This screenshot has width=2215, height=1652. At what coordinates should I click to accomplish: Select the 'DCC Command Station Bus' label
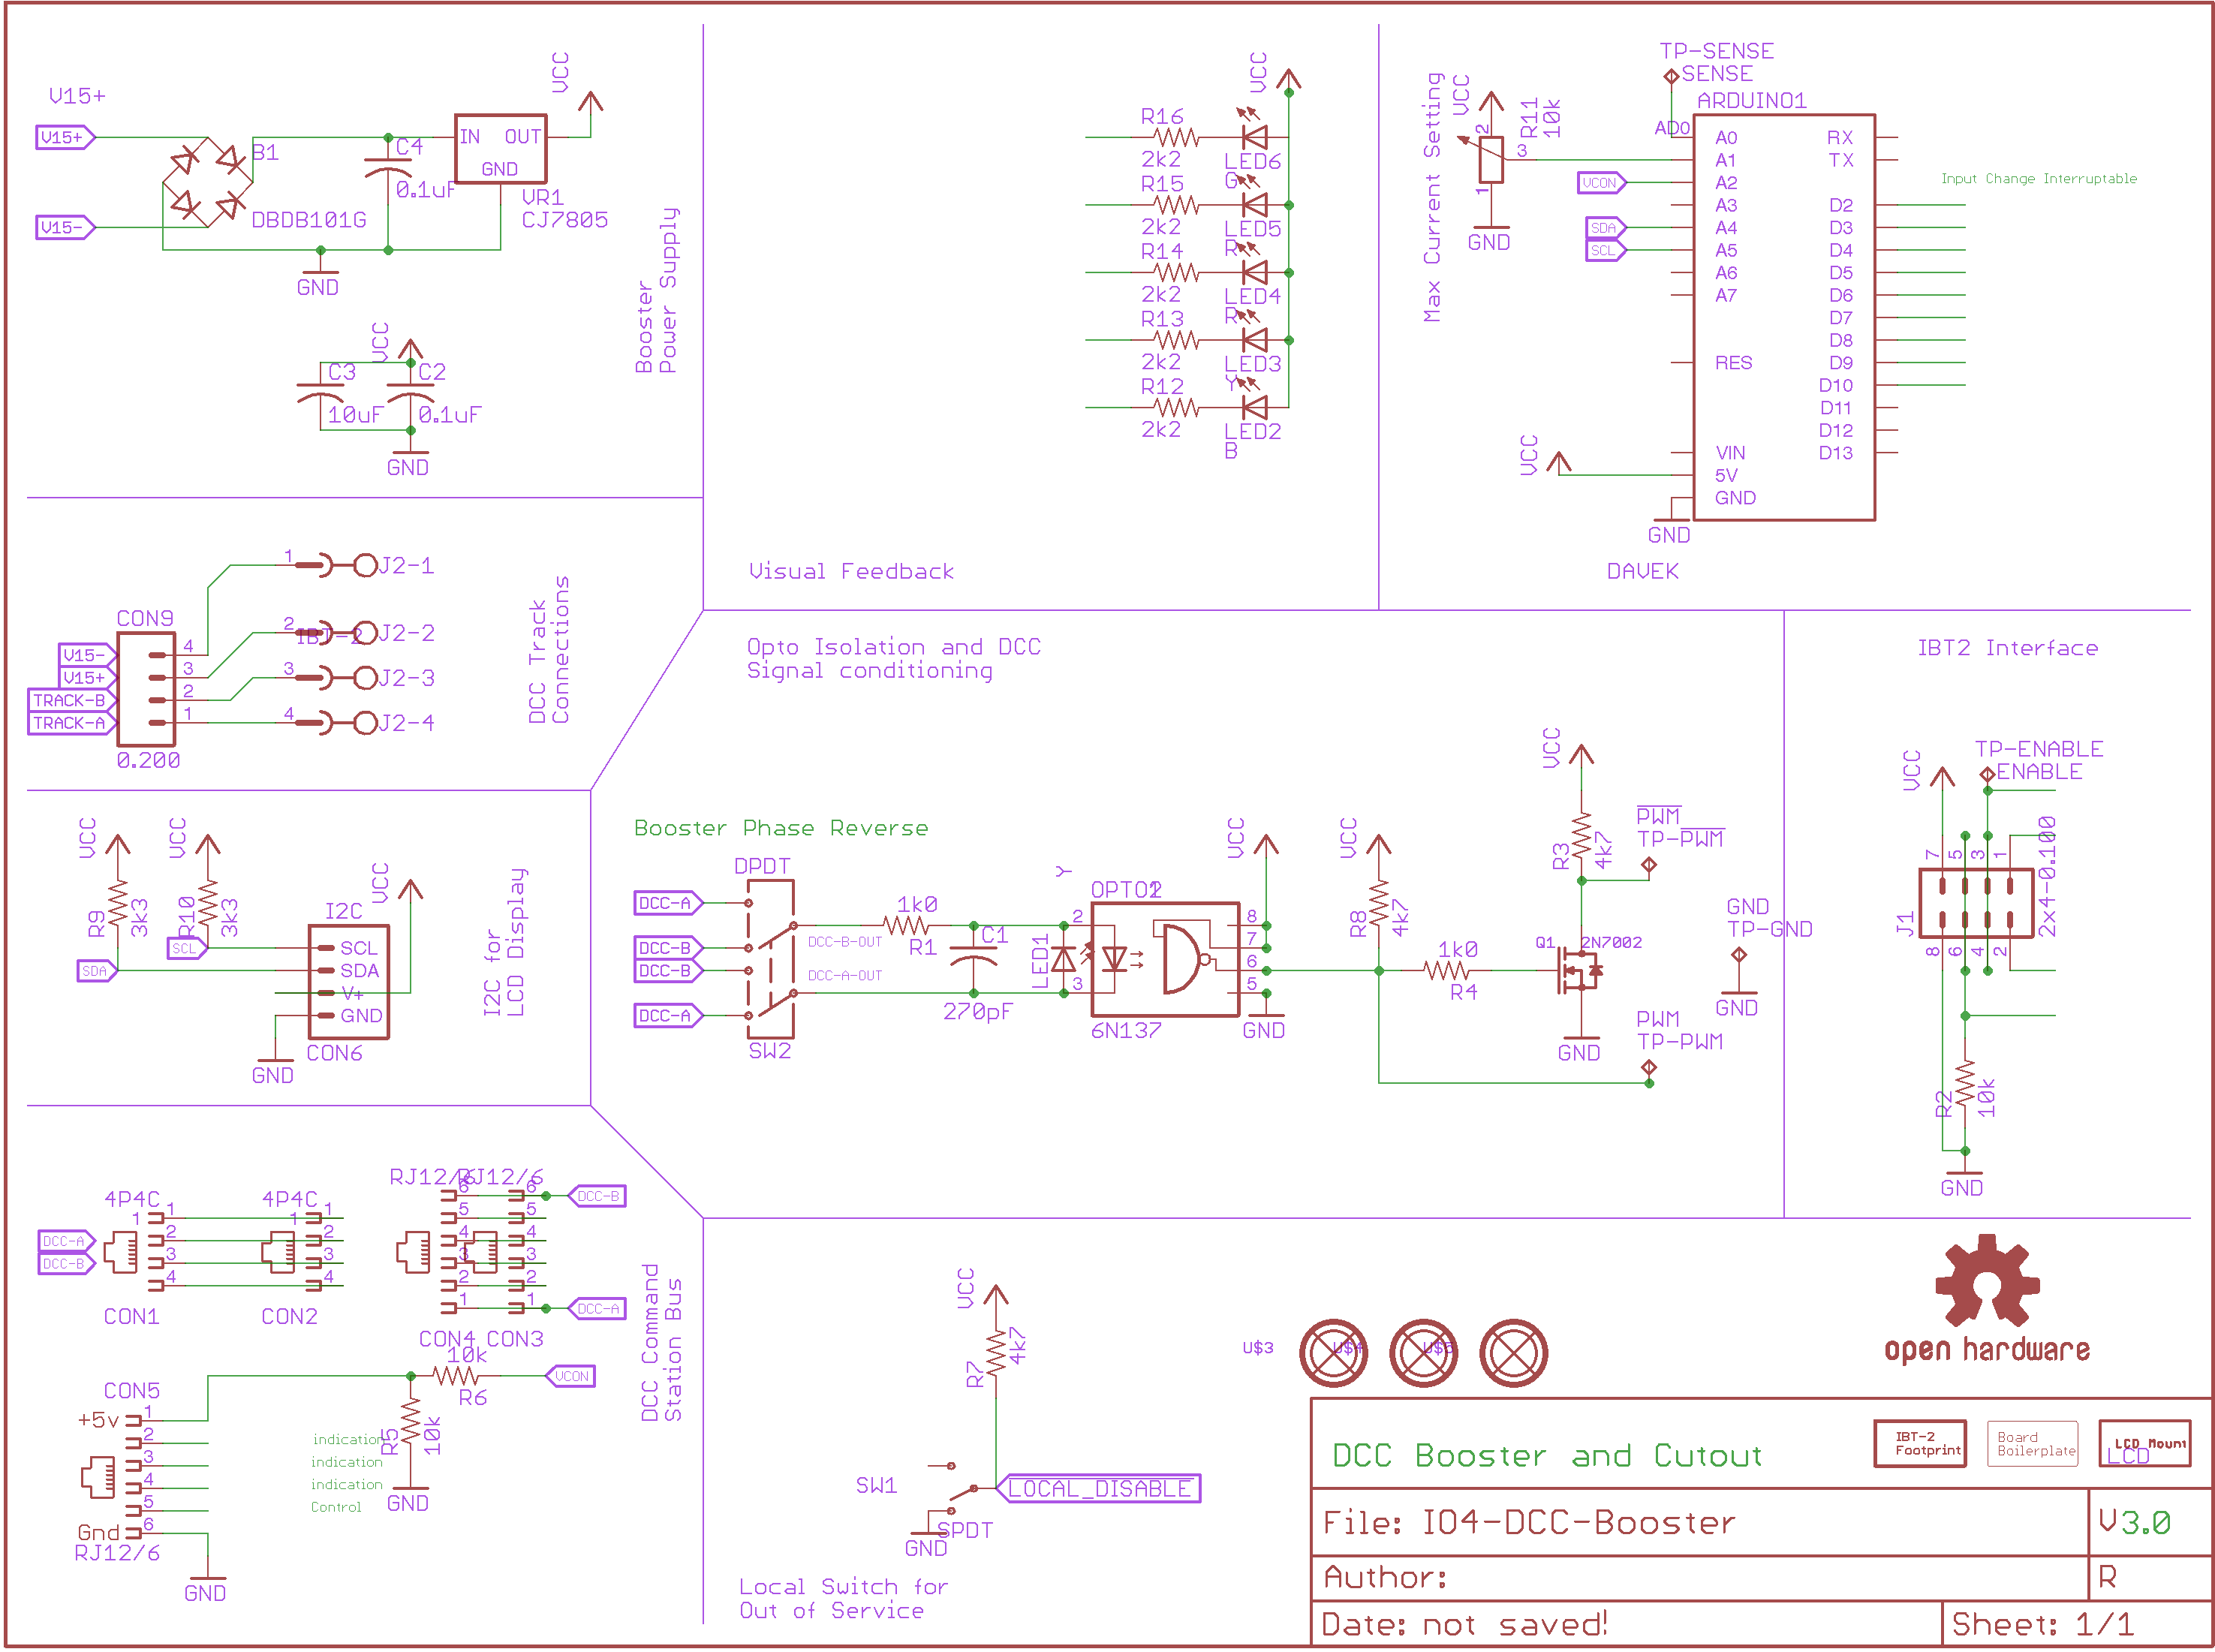tap(662, 1343)
